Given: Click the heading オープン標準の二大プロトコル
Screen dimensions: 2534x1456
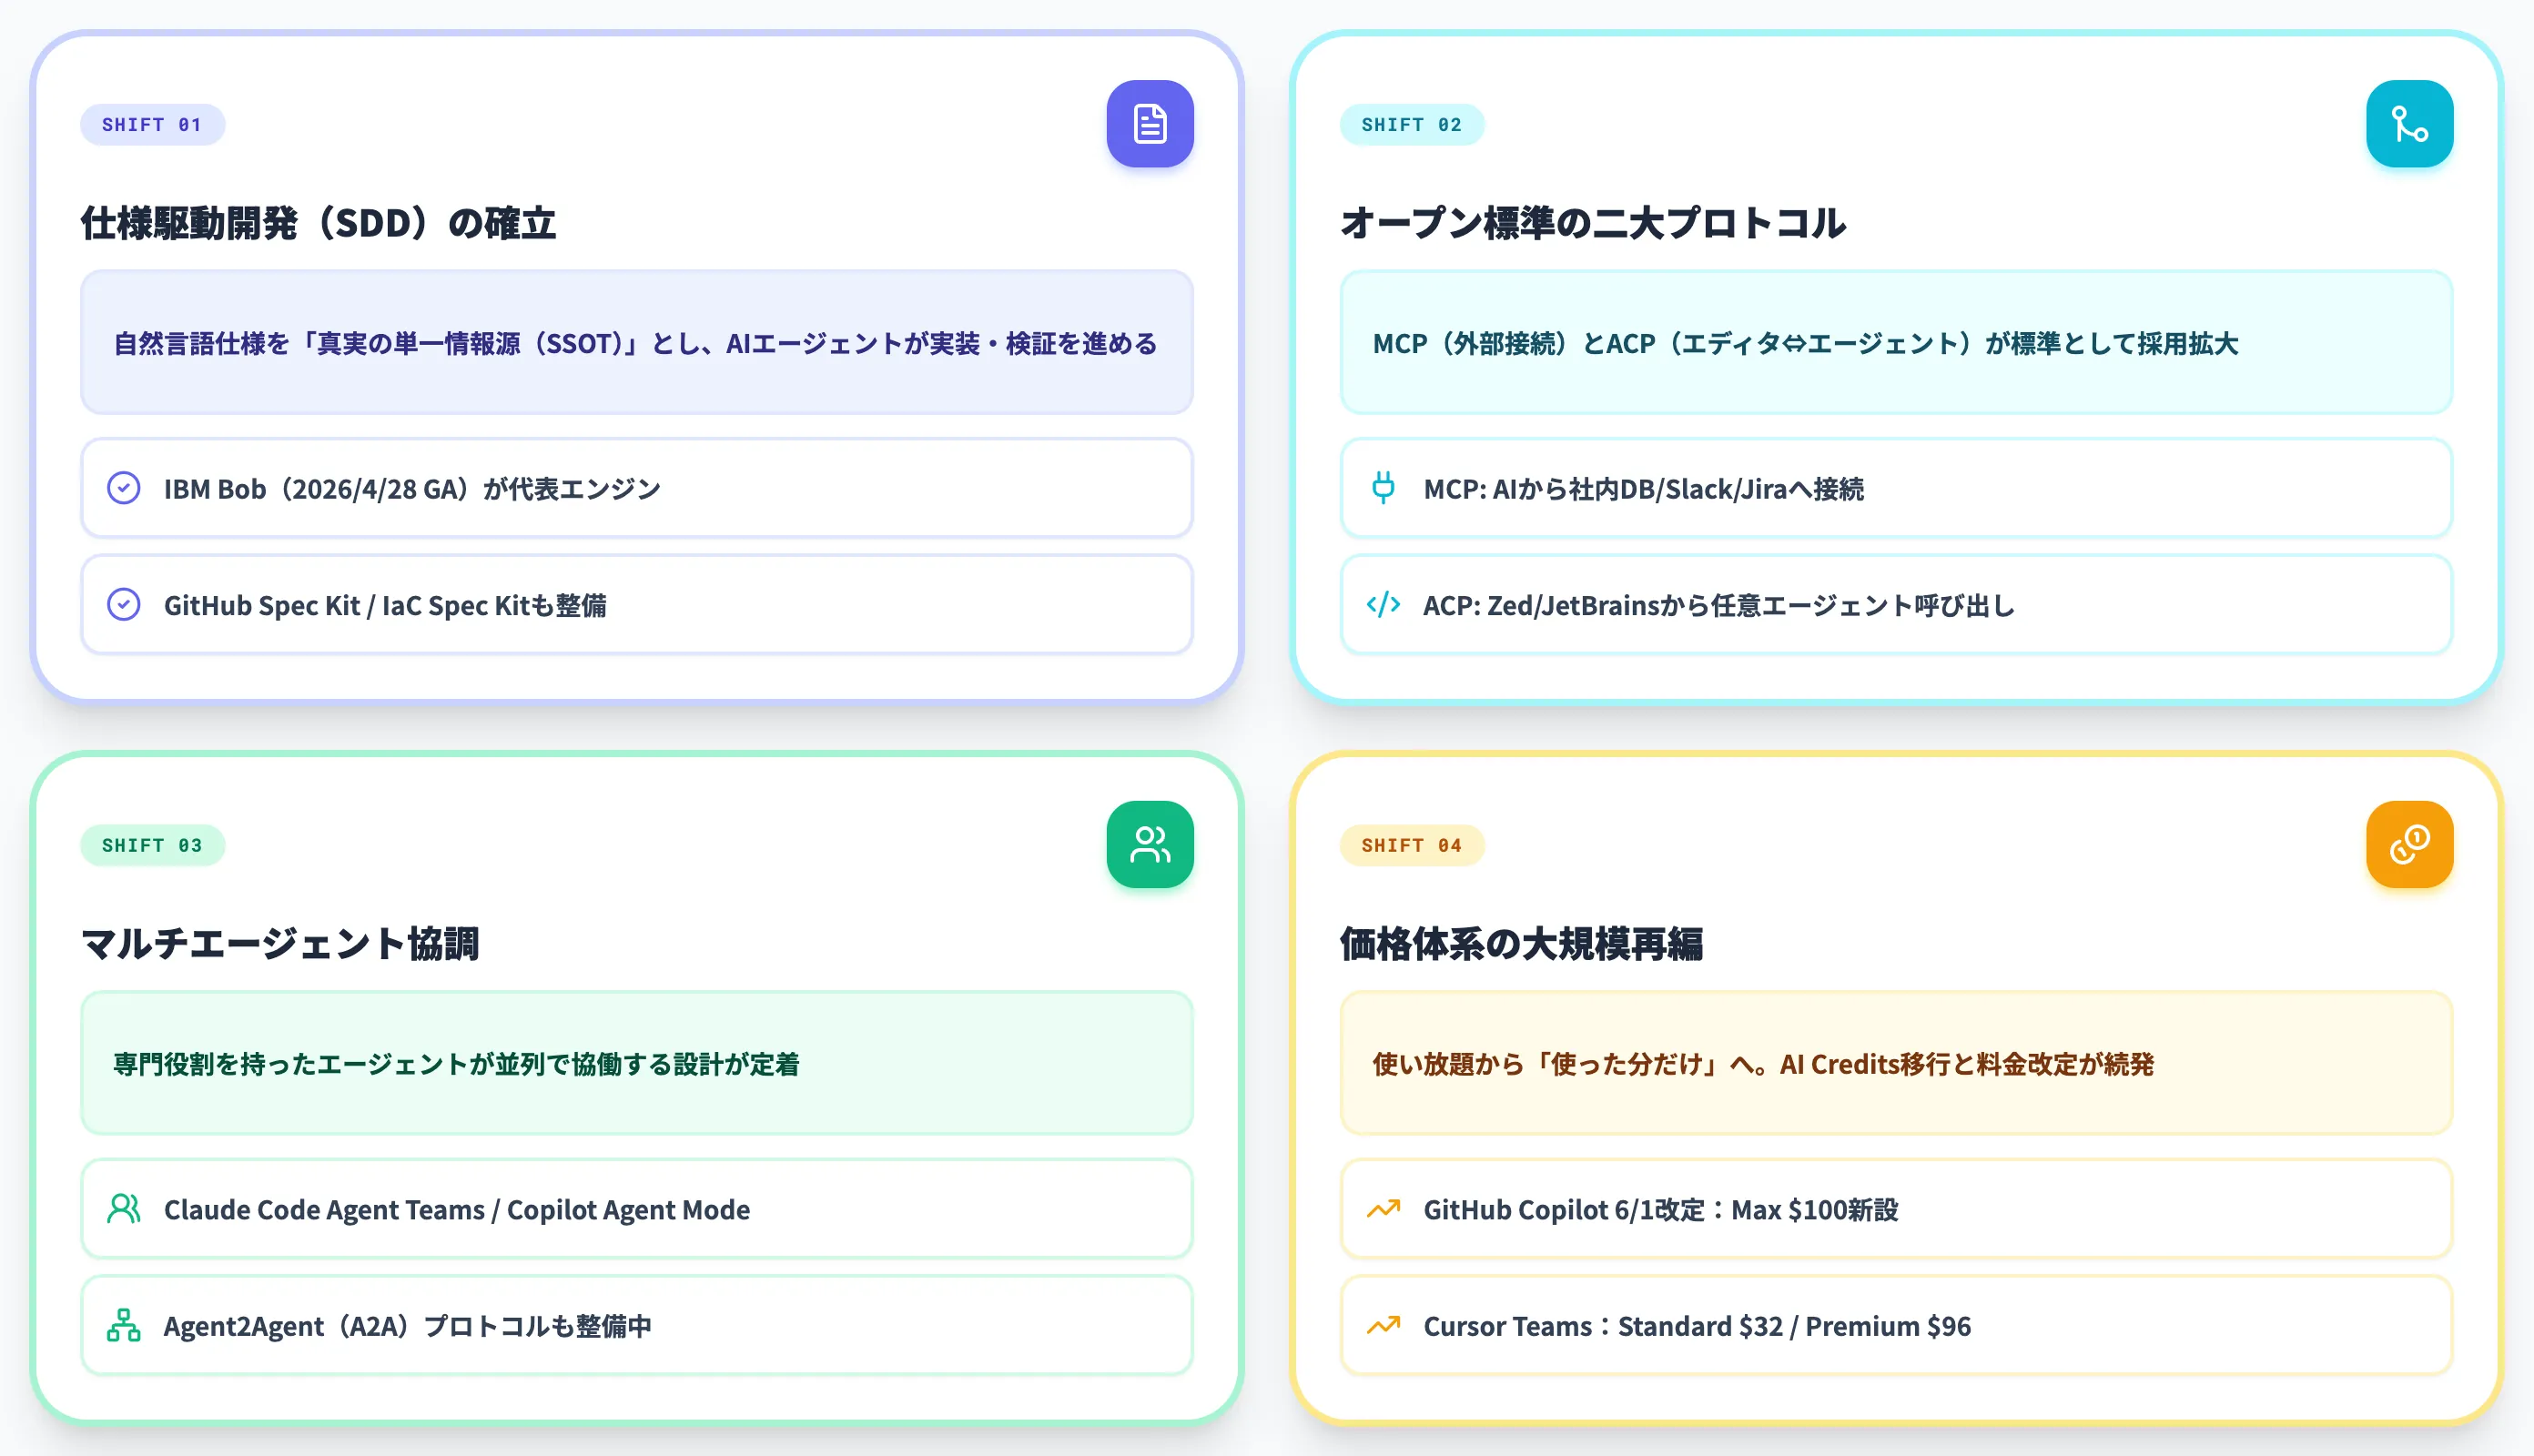Looking at the screenshot, I should coord(1592,223).
